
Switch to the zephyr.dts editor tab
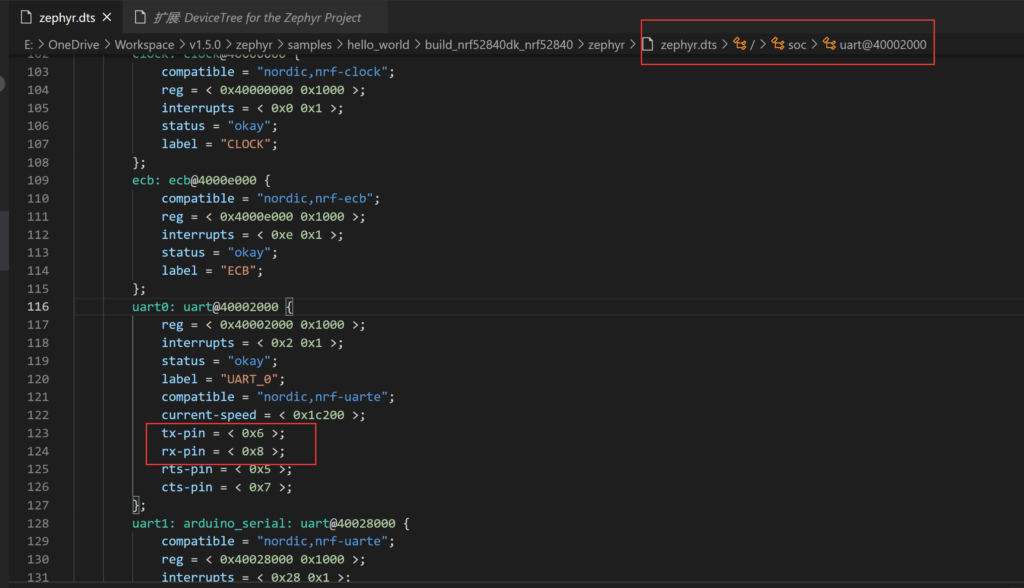coord(67,18)
